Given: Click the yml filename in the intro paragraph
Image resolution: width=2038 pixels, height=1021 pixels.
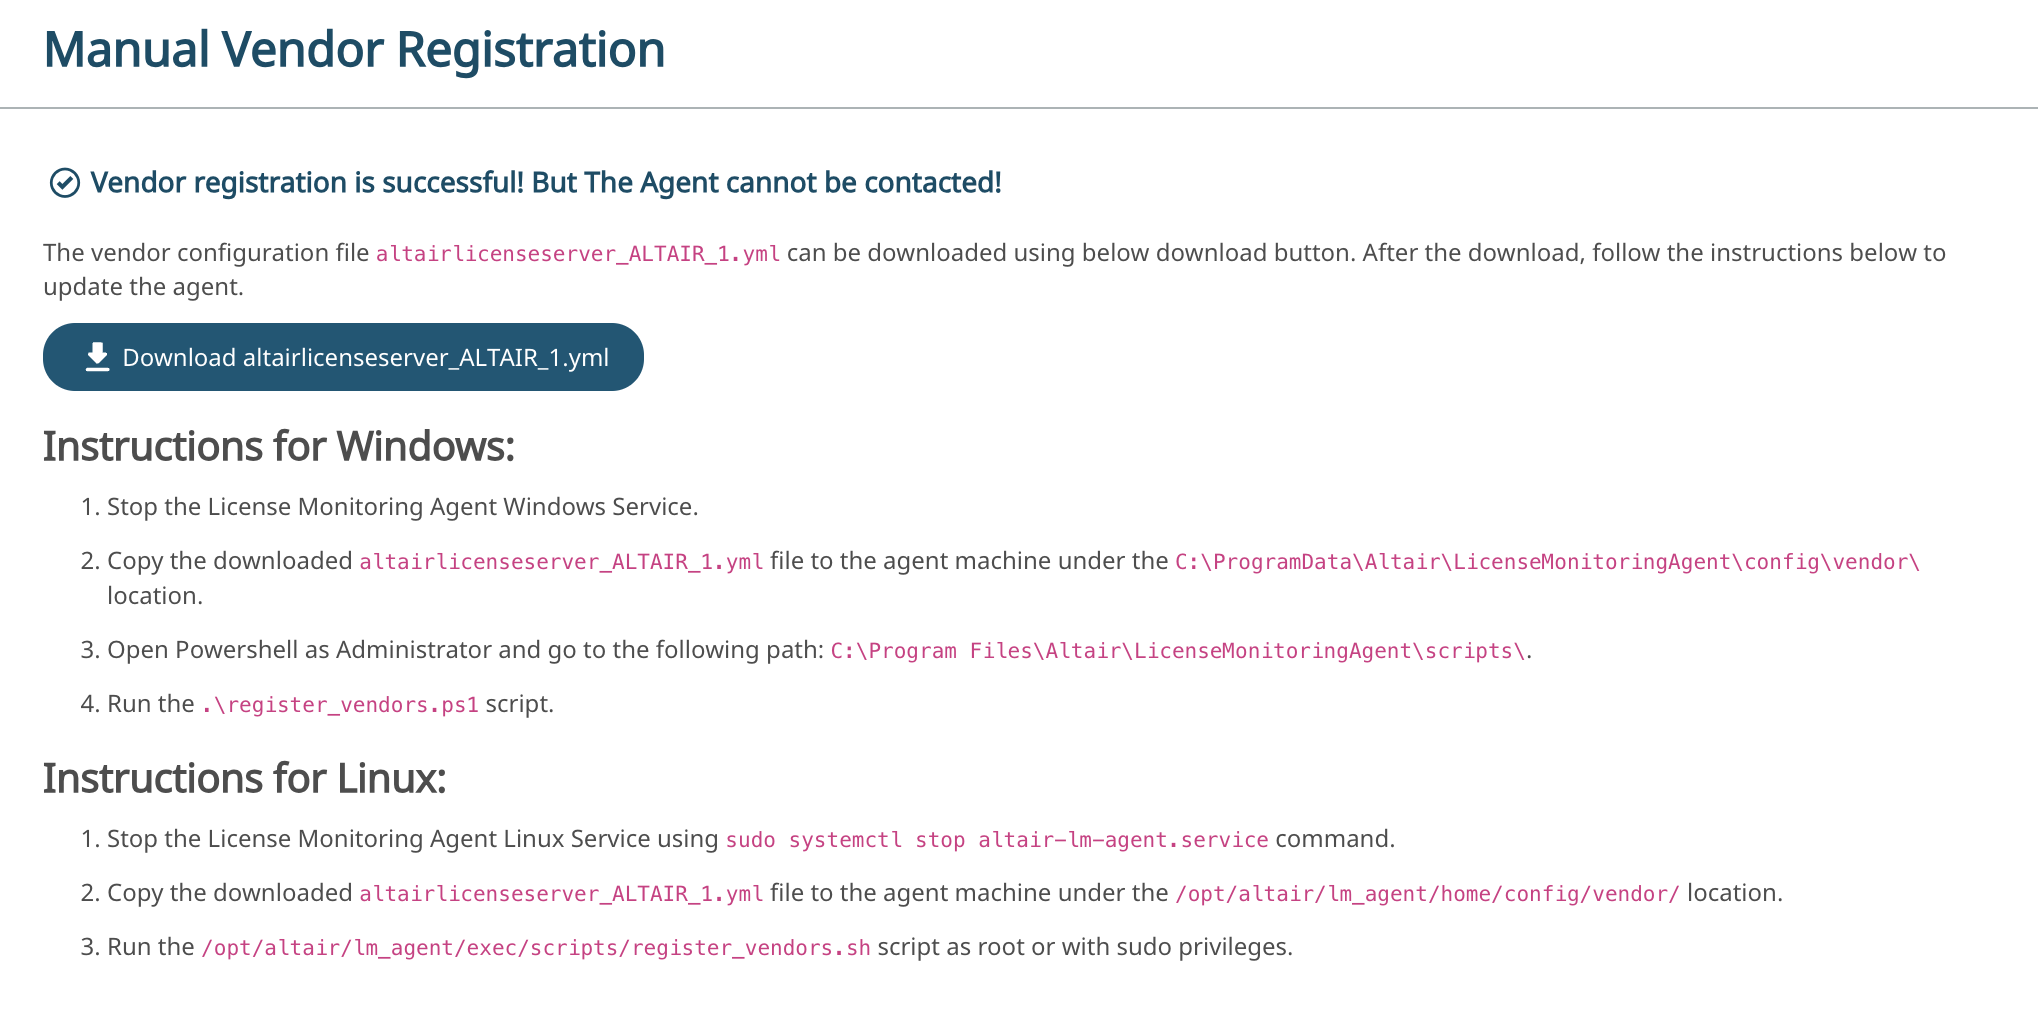Looking at the screenshot, I should coord(577,254).
